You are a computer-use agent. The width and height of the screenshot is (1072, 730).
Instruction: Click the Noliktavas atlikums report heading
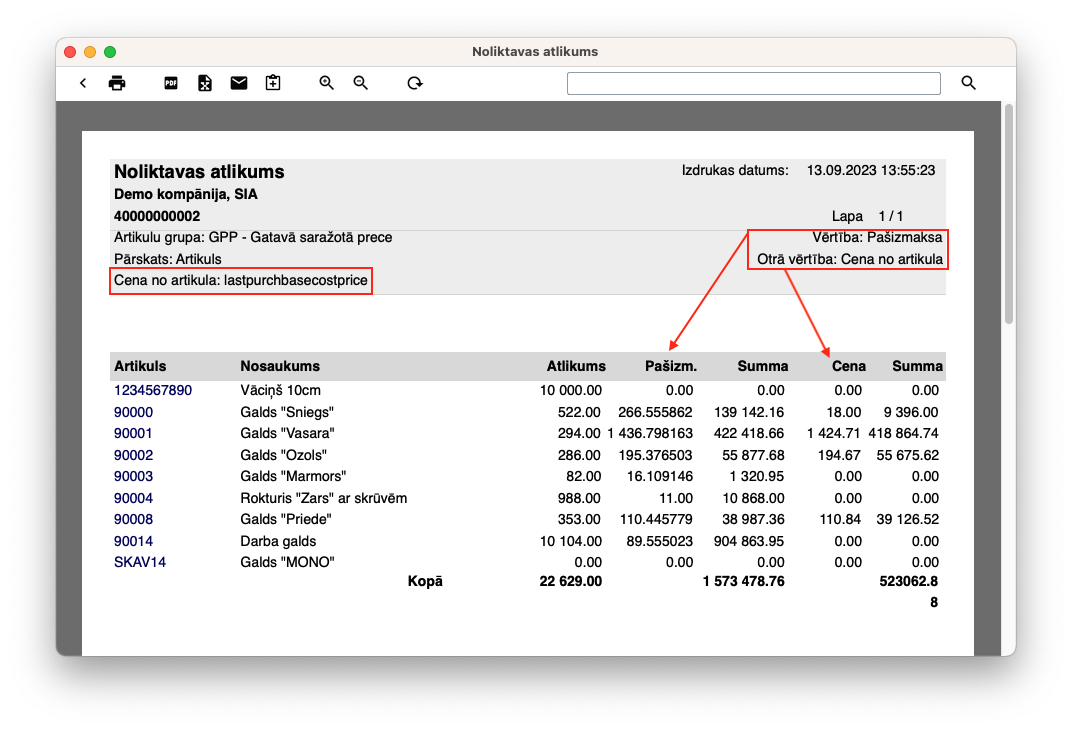199,172
